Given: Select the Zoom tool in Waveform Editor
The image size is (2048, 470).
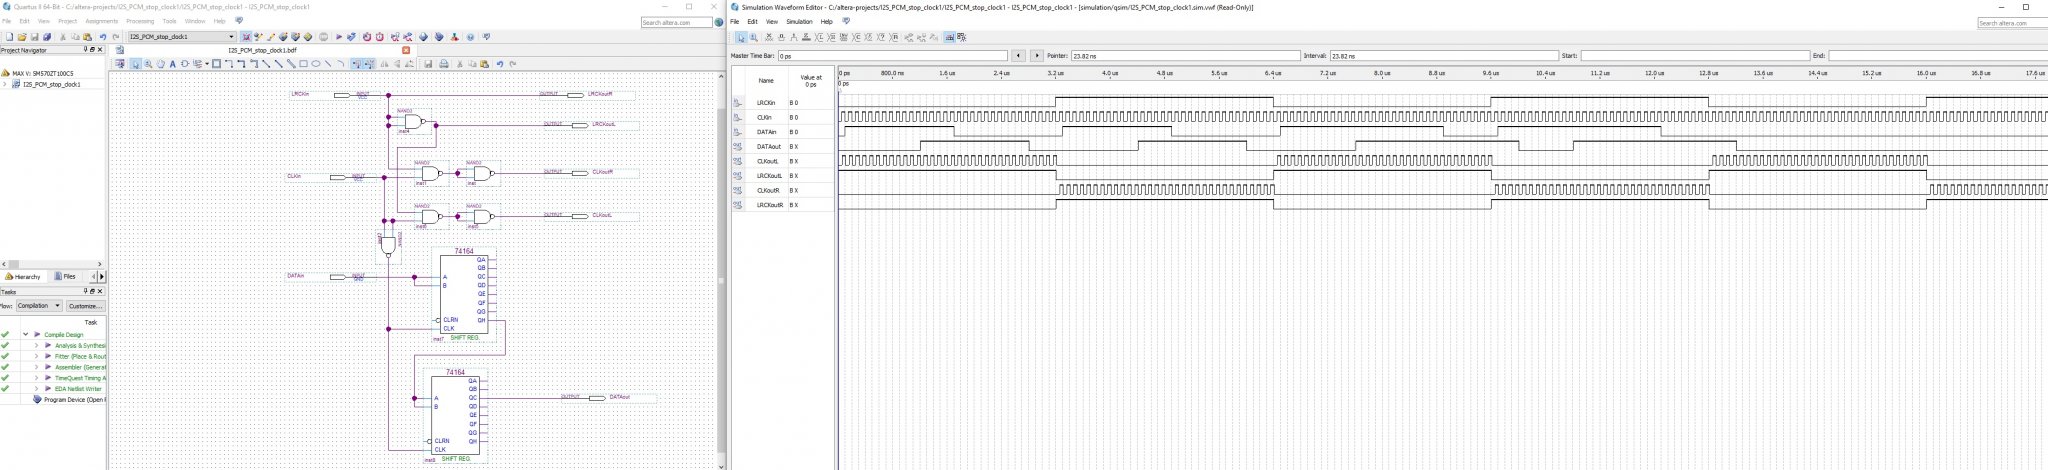Looking at the screenshot, I should (754, 37).
